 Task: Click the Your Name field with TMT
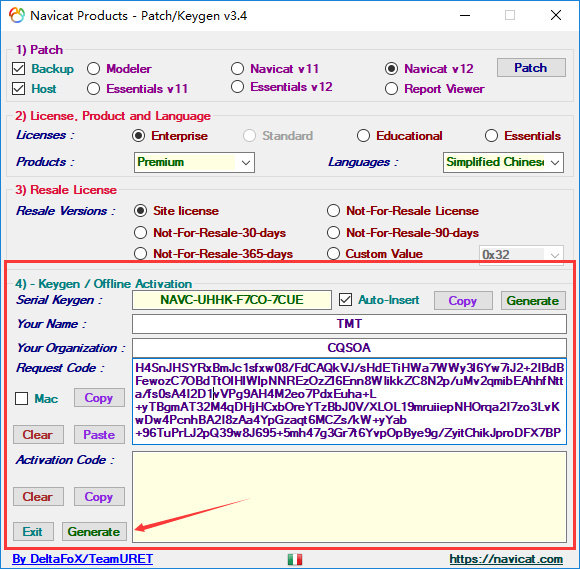(349, 324)
